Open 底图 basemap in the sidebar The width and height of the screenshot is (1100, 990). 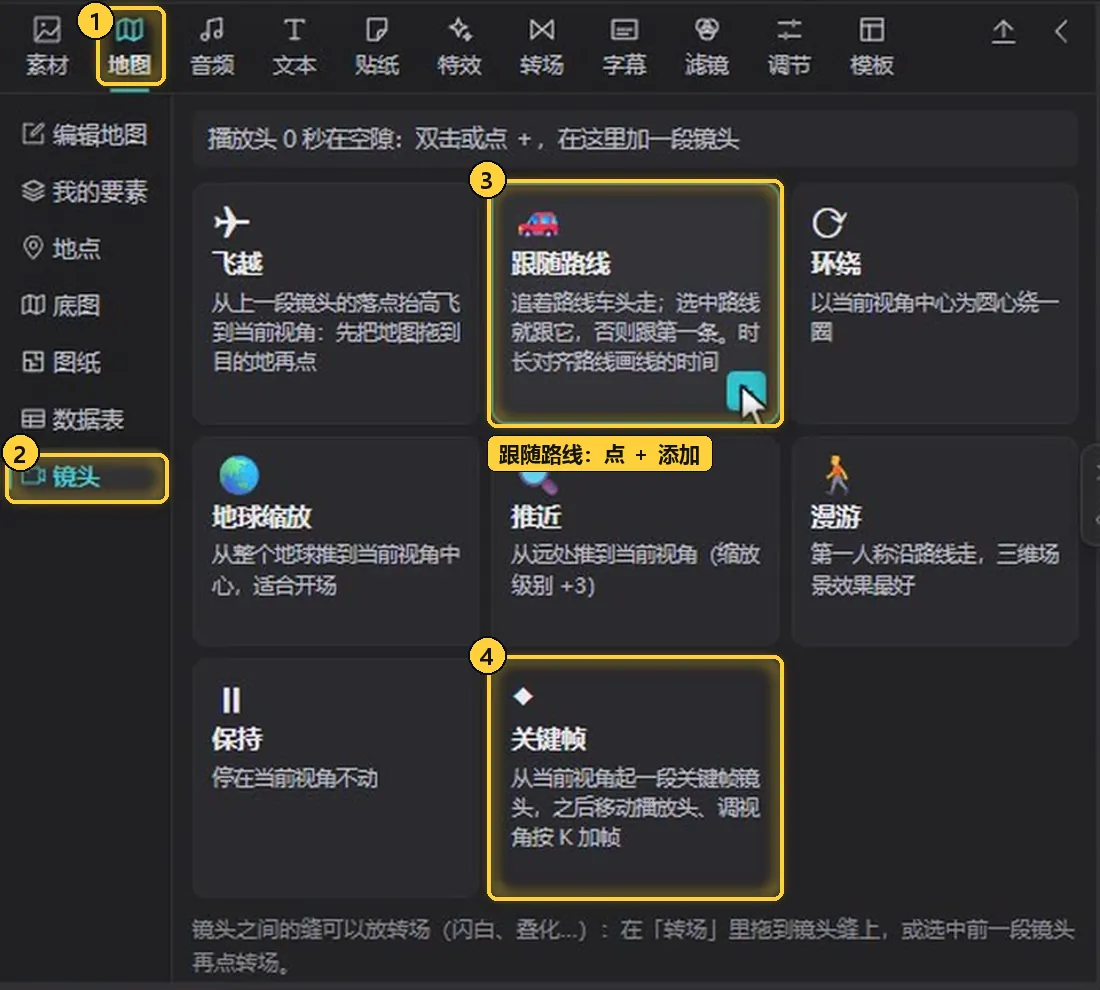pos(85,305)
